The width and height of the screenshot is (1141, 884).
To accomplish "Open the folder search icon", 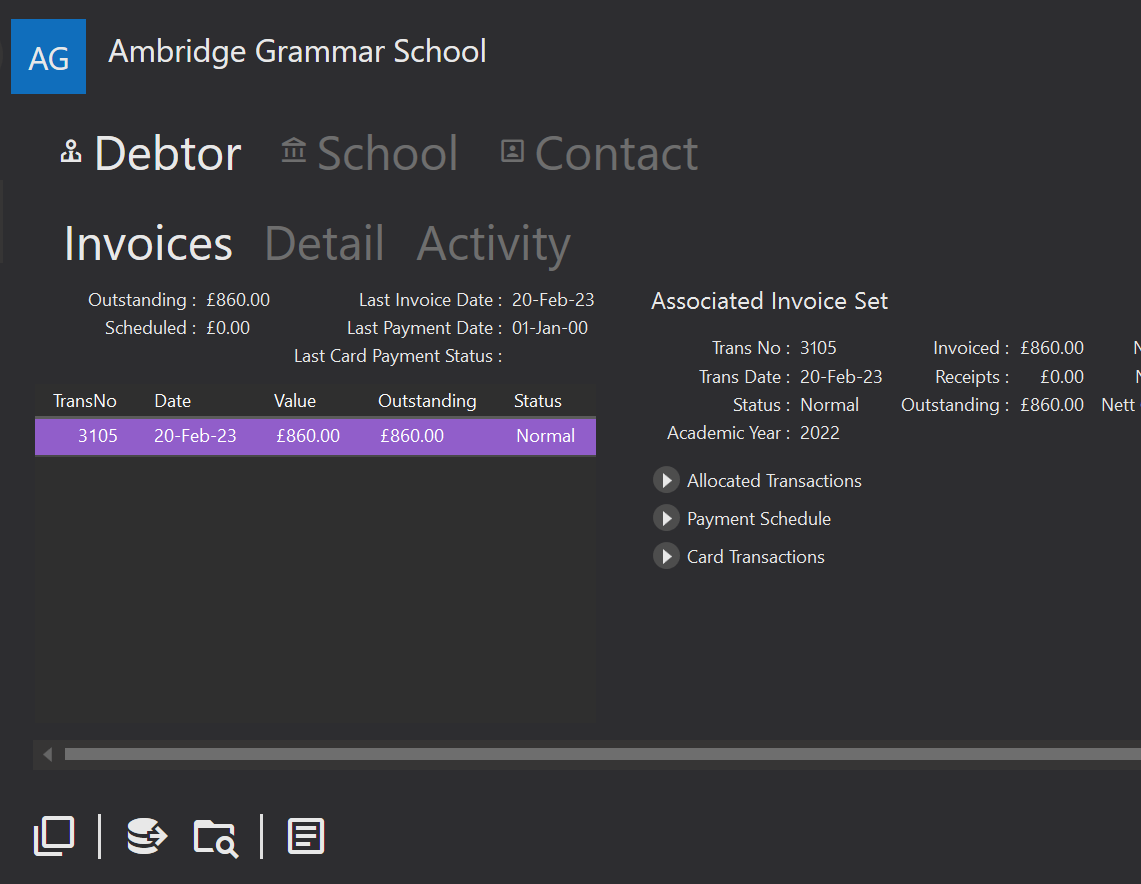I will click(x=215, y=838).
